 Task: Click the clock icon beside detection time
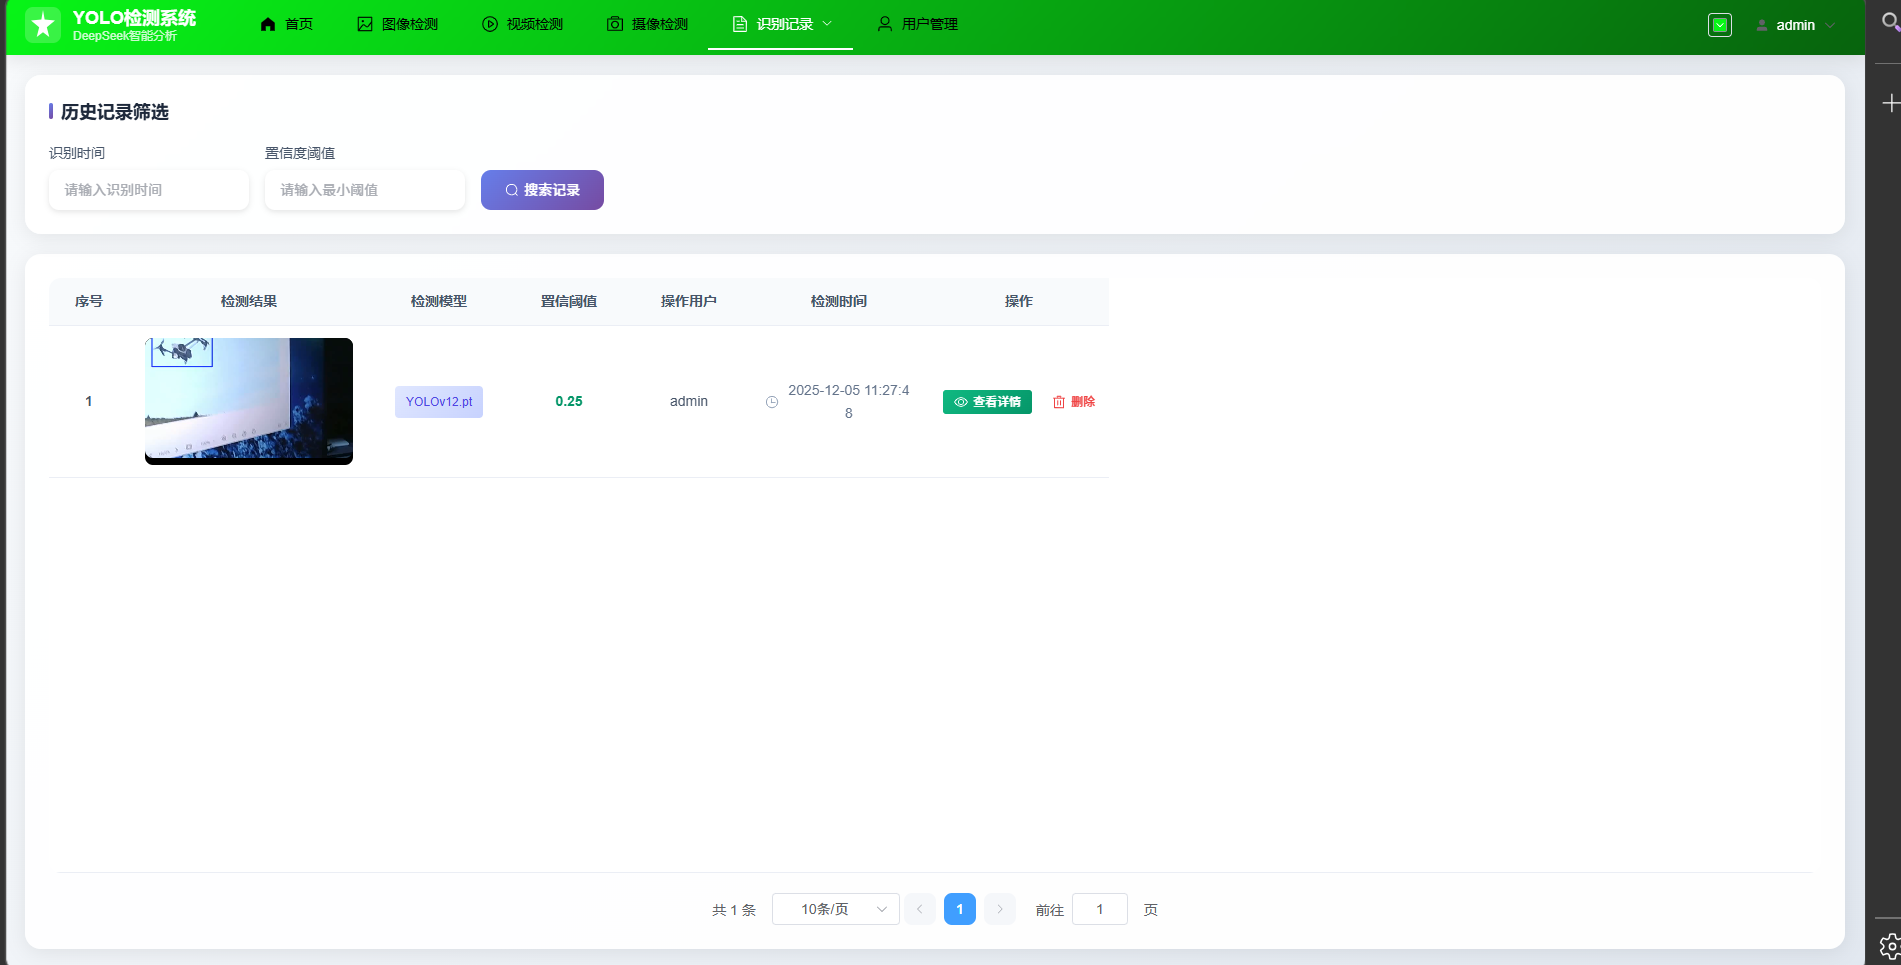(x=772, y=402)
